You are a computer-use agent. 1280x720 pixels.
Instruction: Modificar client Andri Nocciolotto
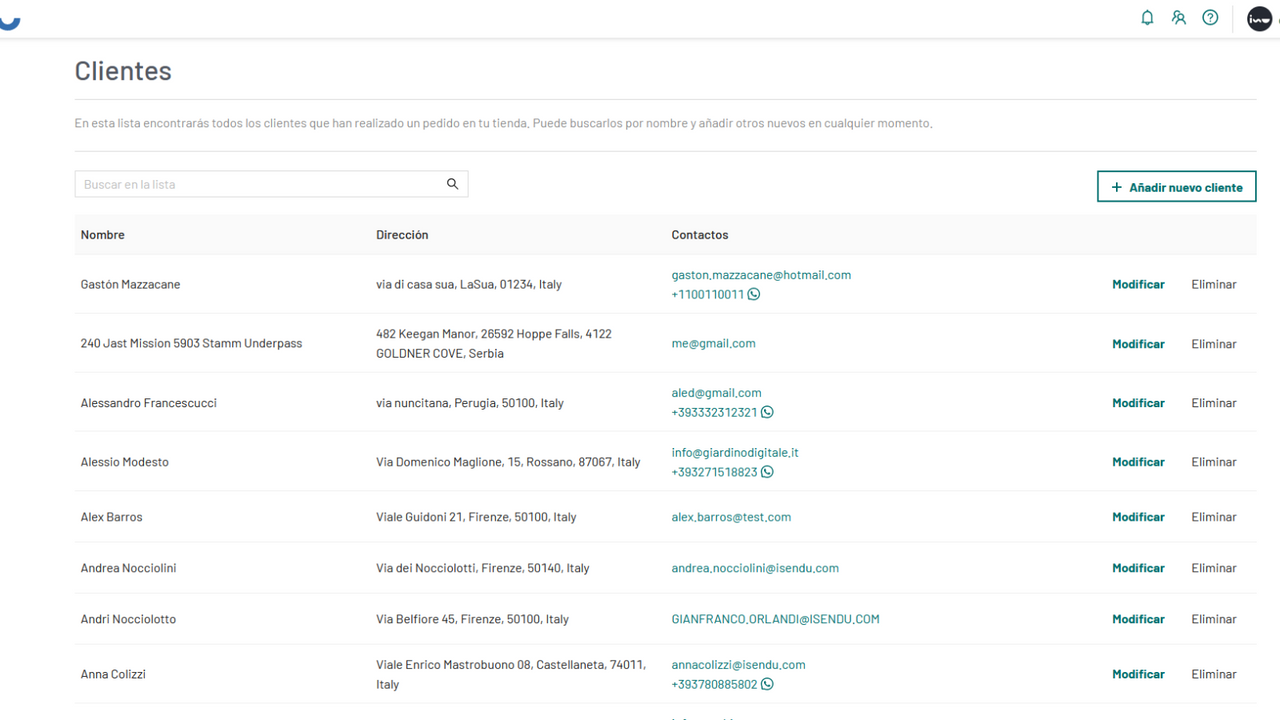[x=1138, y=619]
